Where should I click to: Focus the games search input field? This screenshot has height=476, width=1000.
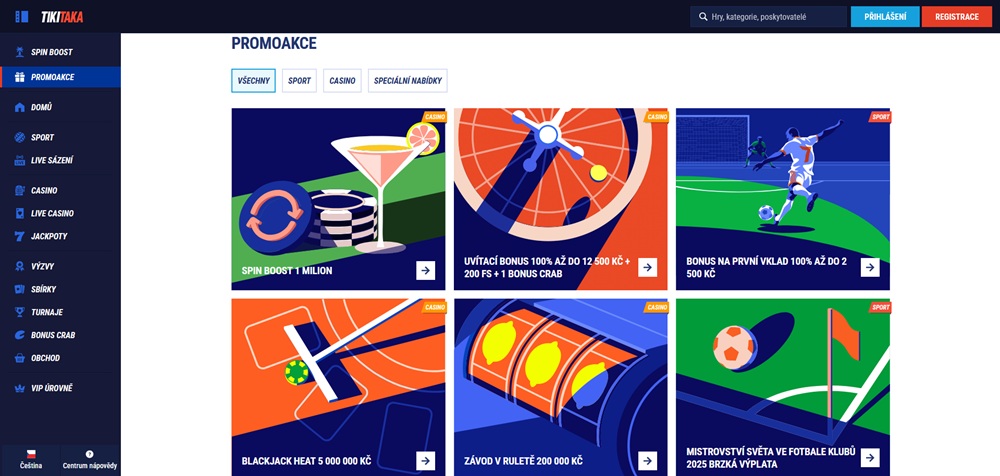(768, 17)
